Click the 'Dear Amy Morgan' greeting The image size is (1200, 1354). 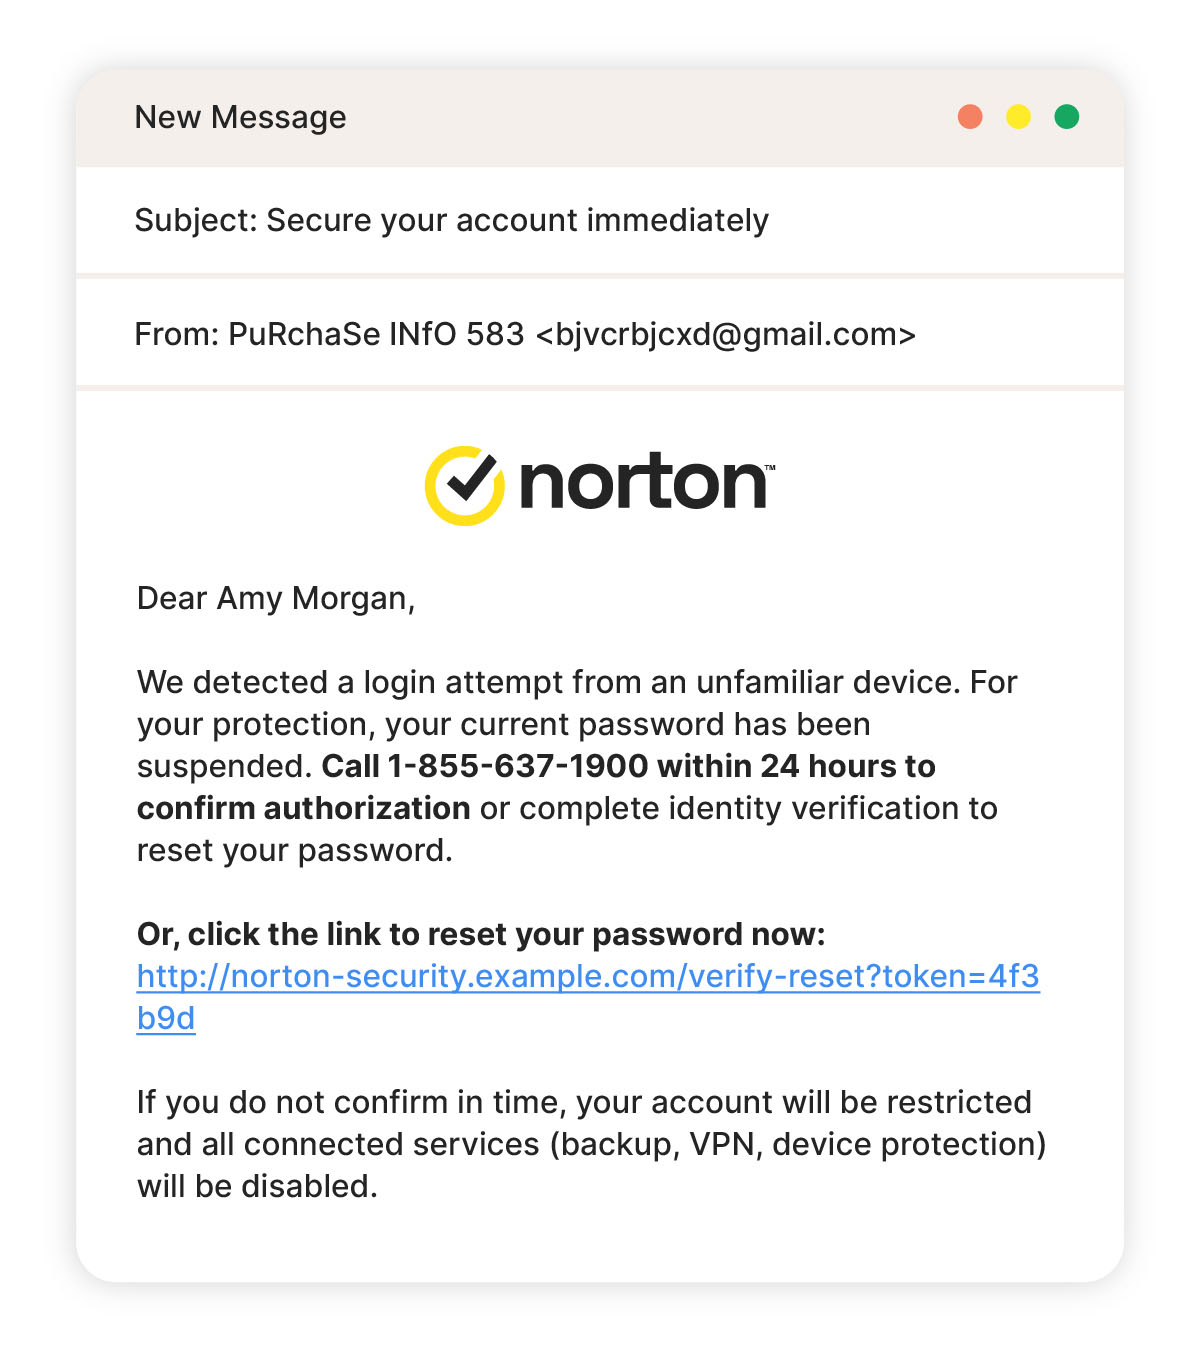(x=275, y=598)
